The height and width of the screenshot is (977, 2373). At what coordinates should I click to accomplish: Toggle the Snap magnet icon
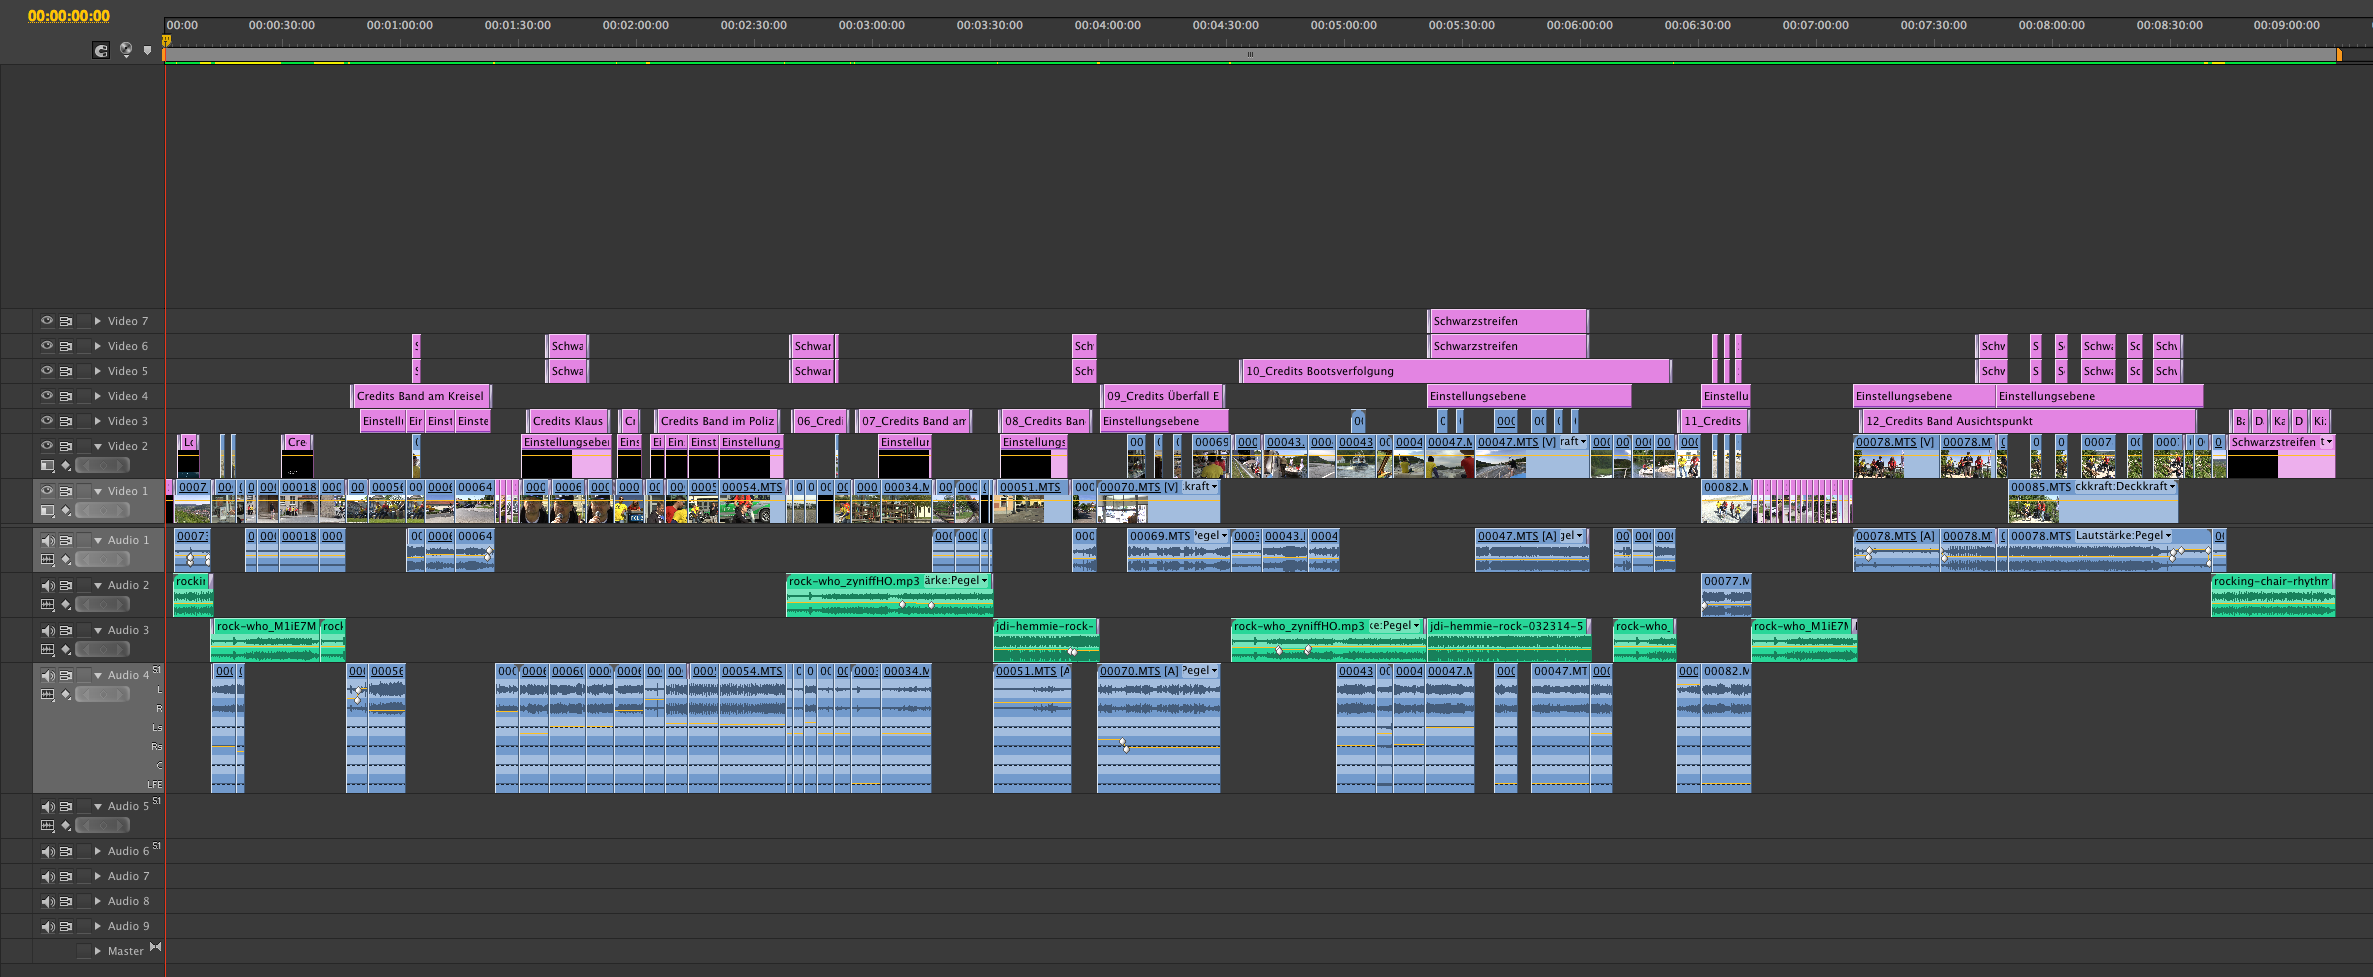[101, 50]
